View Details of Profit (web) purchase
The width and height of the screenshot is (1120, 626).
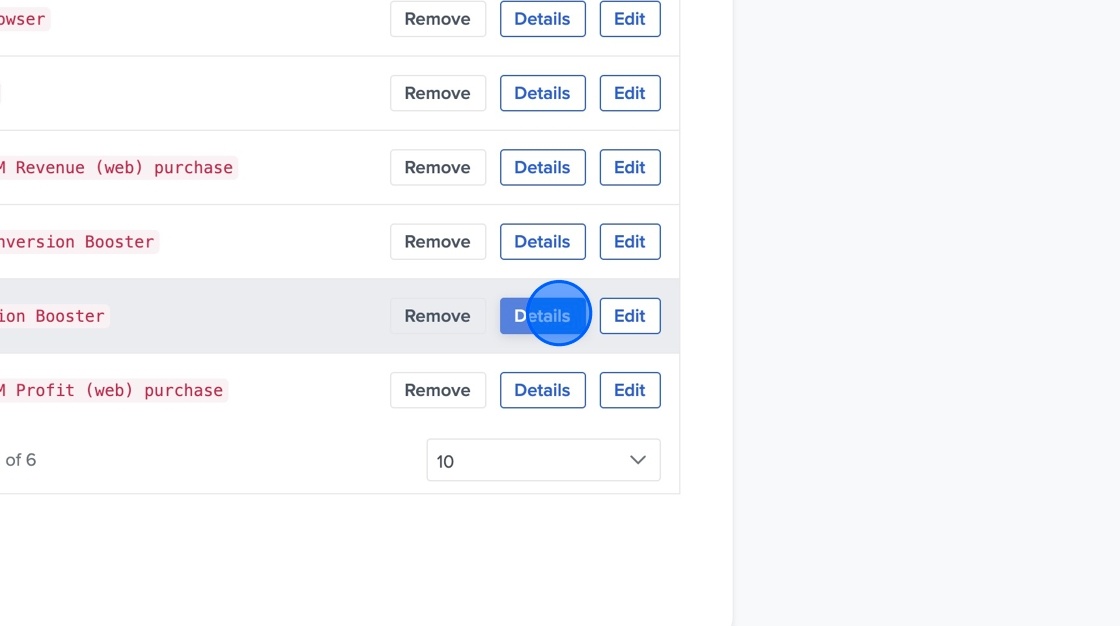(x=542, y=390)
